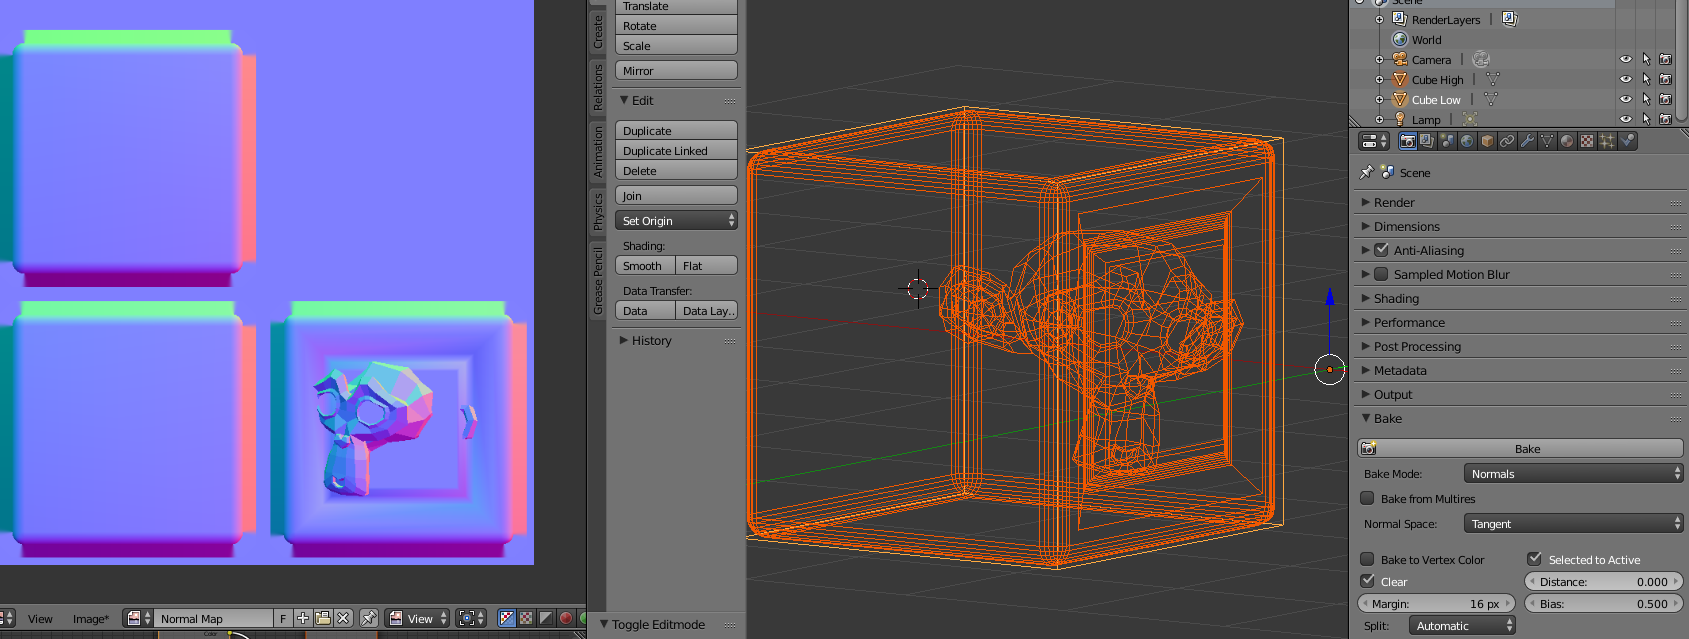Uncheck the Selected to Active option
Screen dimensions: 1689x639
coord(1534,559)
